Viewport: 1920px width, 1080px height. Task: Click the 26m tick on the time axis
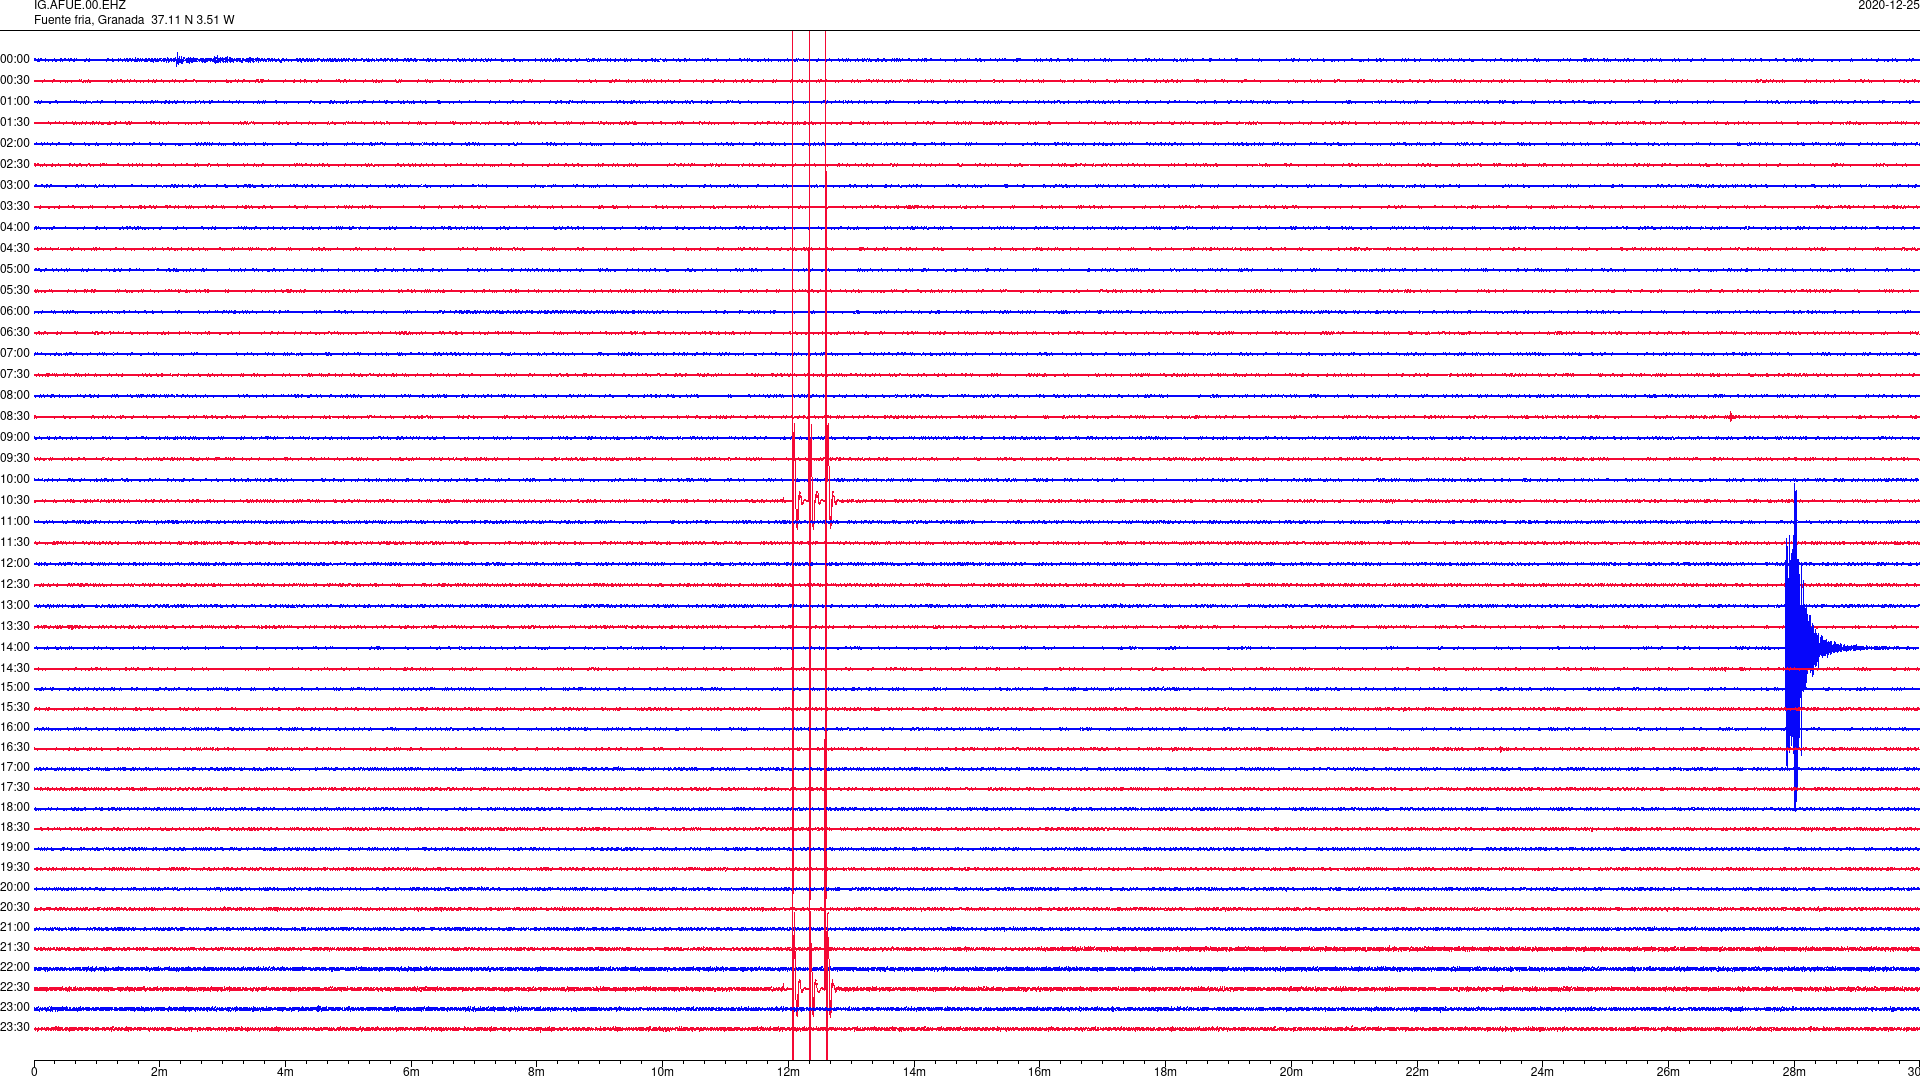click(1668, 1073)
